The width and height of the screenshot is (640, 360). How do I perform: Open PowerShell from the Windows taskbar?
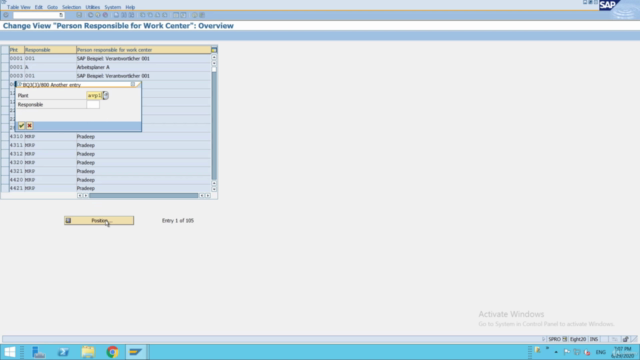(x=63, y=352)
